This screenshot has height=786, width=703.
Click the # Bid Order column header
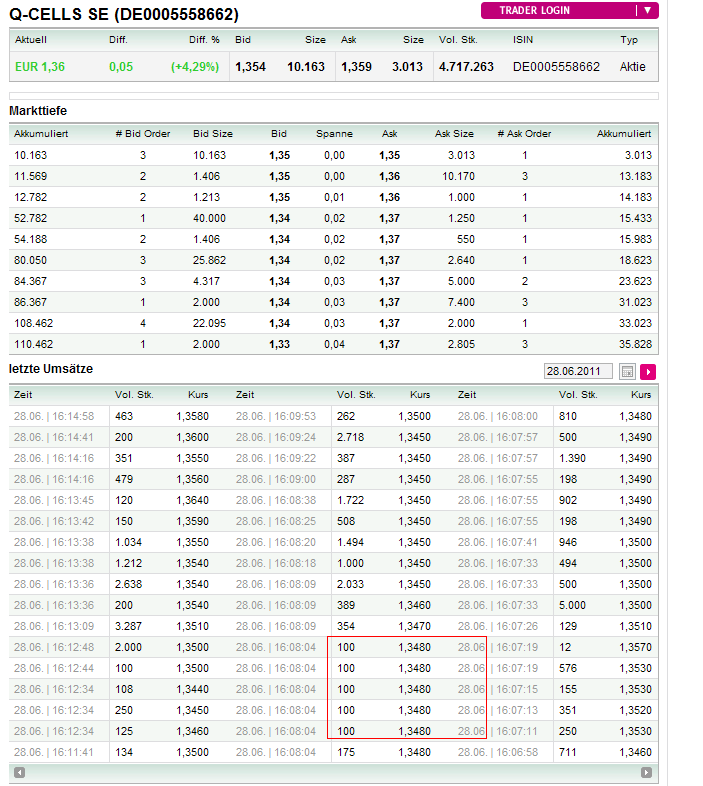pyautogui.click(x=143, y=134)
